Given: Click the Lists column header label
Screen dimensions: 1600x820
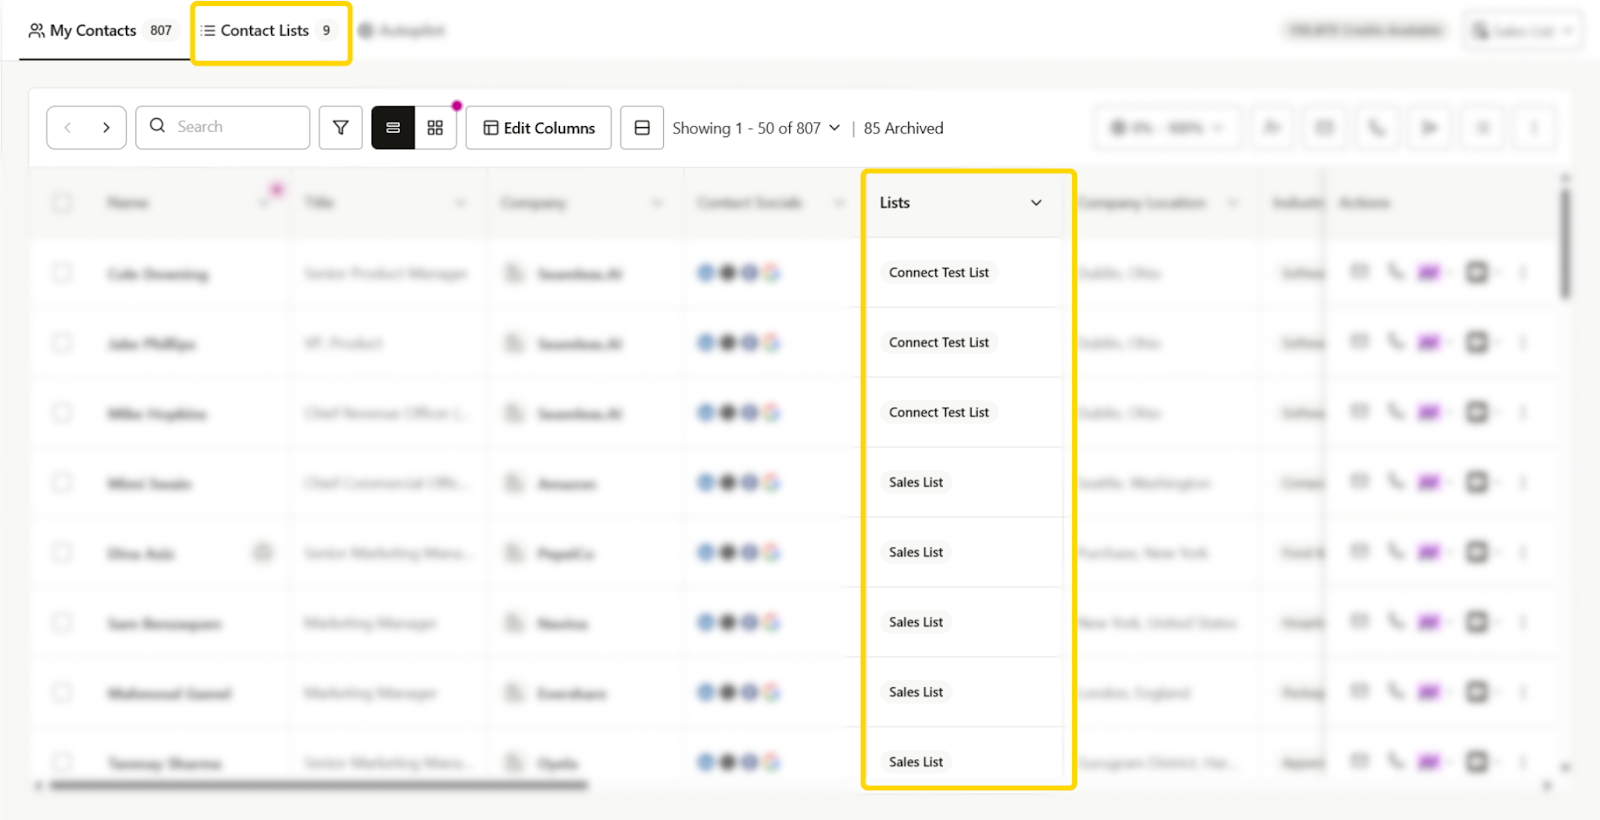Looking at the screenshot, I should pos(895,203).
